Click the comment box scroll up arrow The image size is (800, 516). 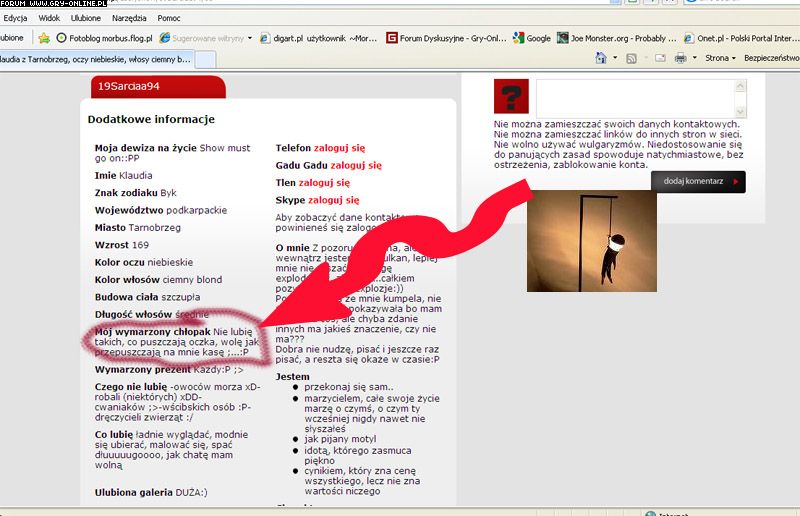(740, 86)
